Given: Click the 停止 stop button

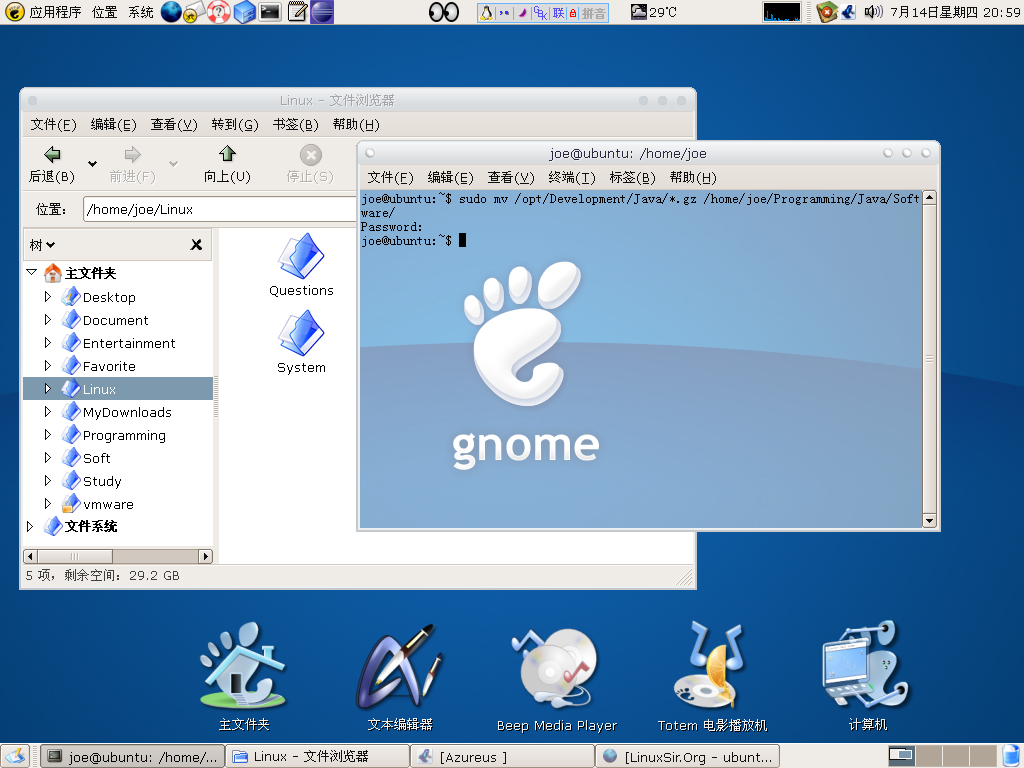Looking at the screenshot, I should coord(310,164).
